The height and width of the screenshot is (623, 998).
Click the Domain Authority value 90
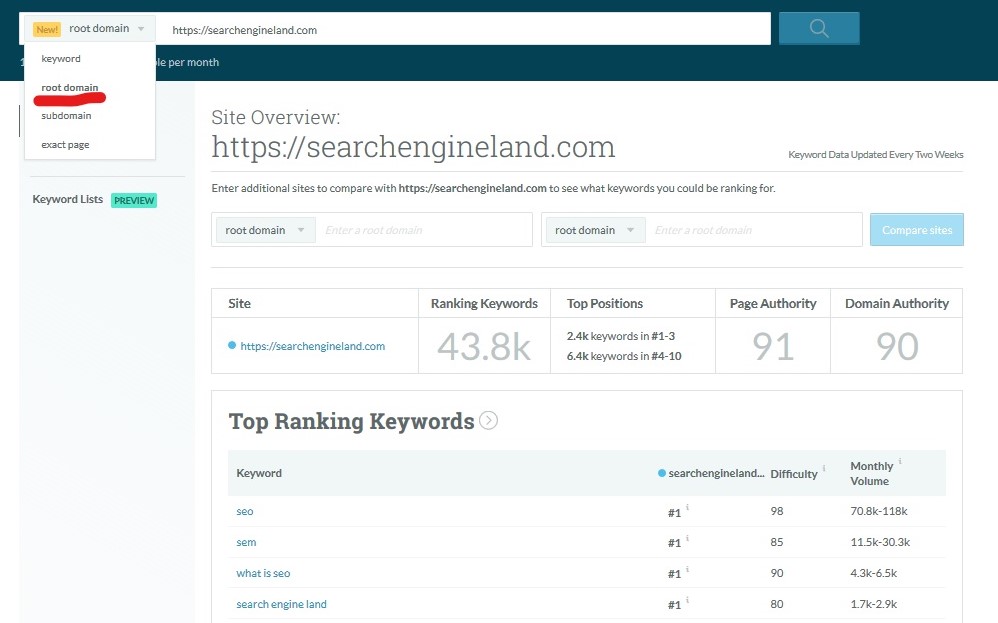[897, 347]
